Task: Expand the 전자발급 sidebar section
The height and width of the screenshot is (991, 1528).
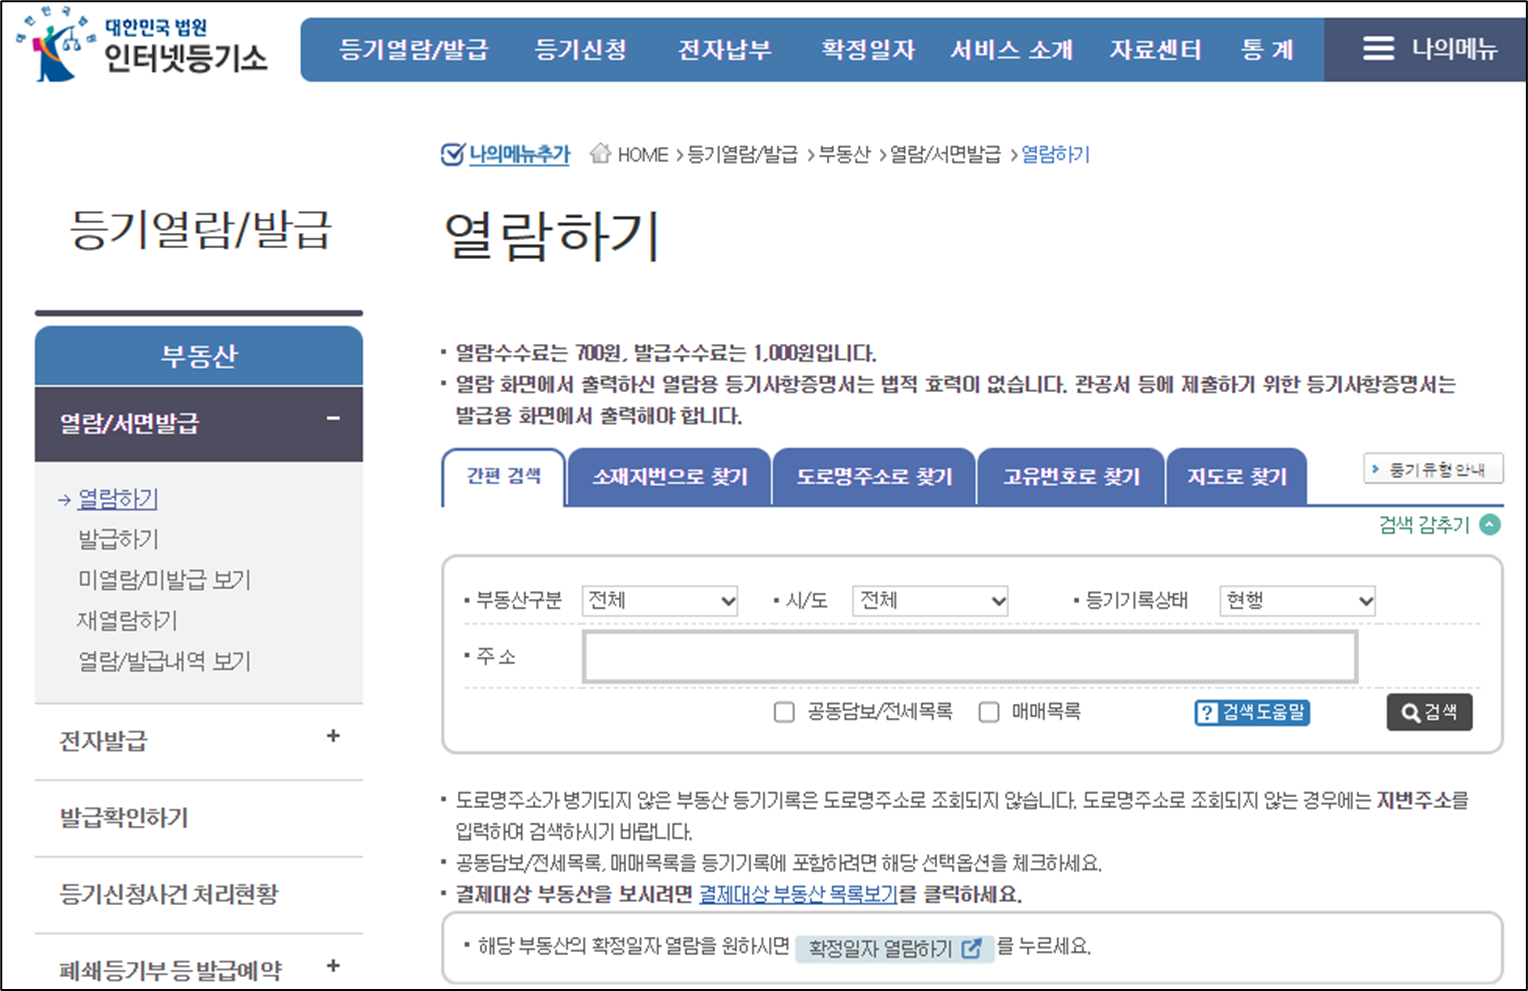Action: click(332, 735)
